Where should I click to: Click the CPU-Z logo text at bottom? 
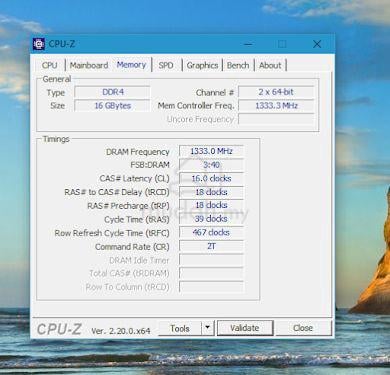pyautogui.click(x=59, y=329)
